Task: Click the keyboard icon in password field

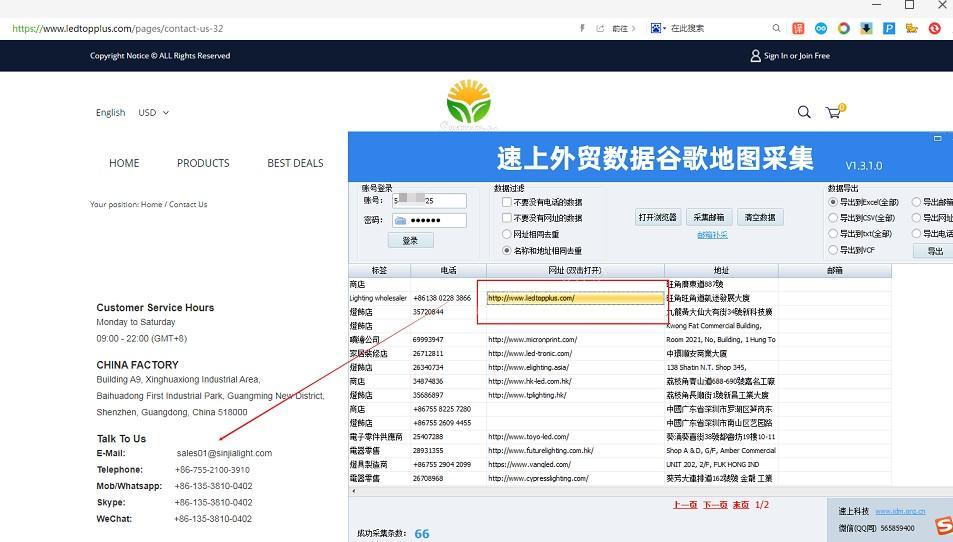Action: coord(401,221)
